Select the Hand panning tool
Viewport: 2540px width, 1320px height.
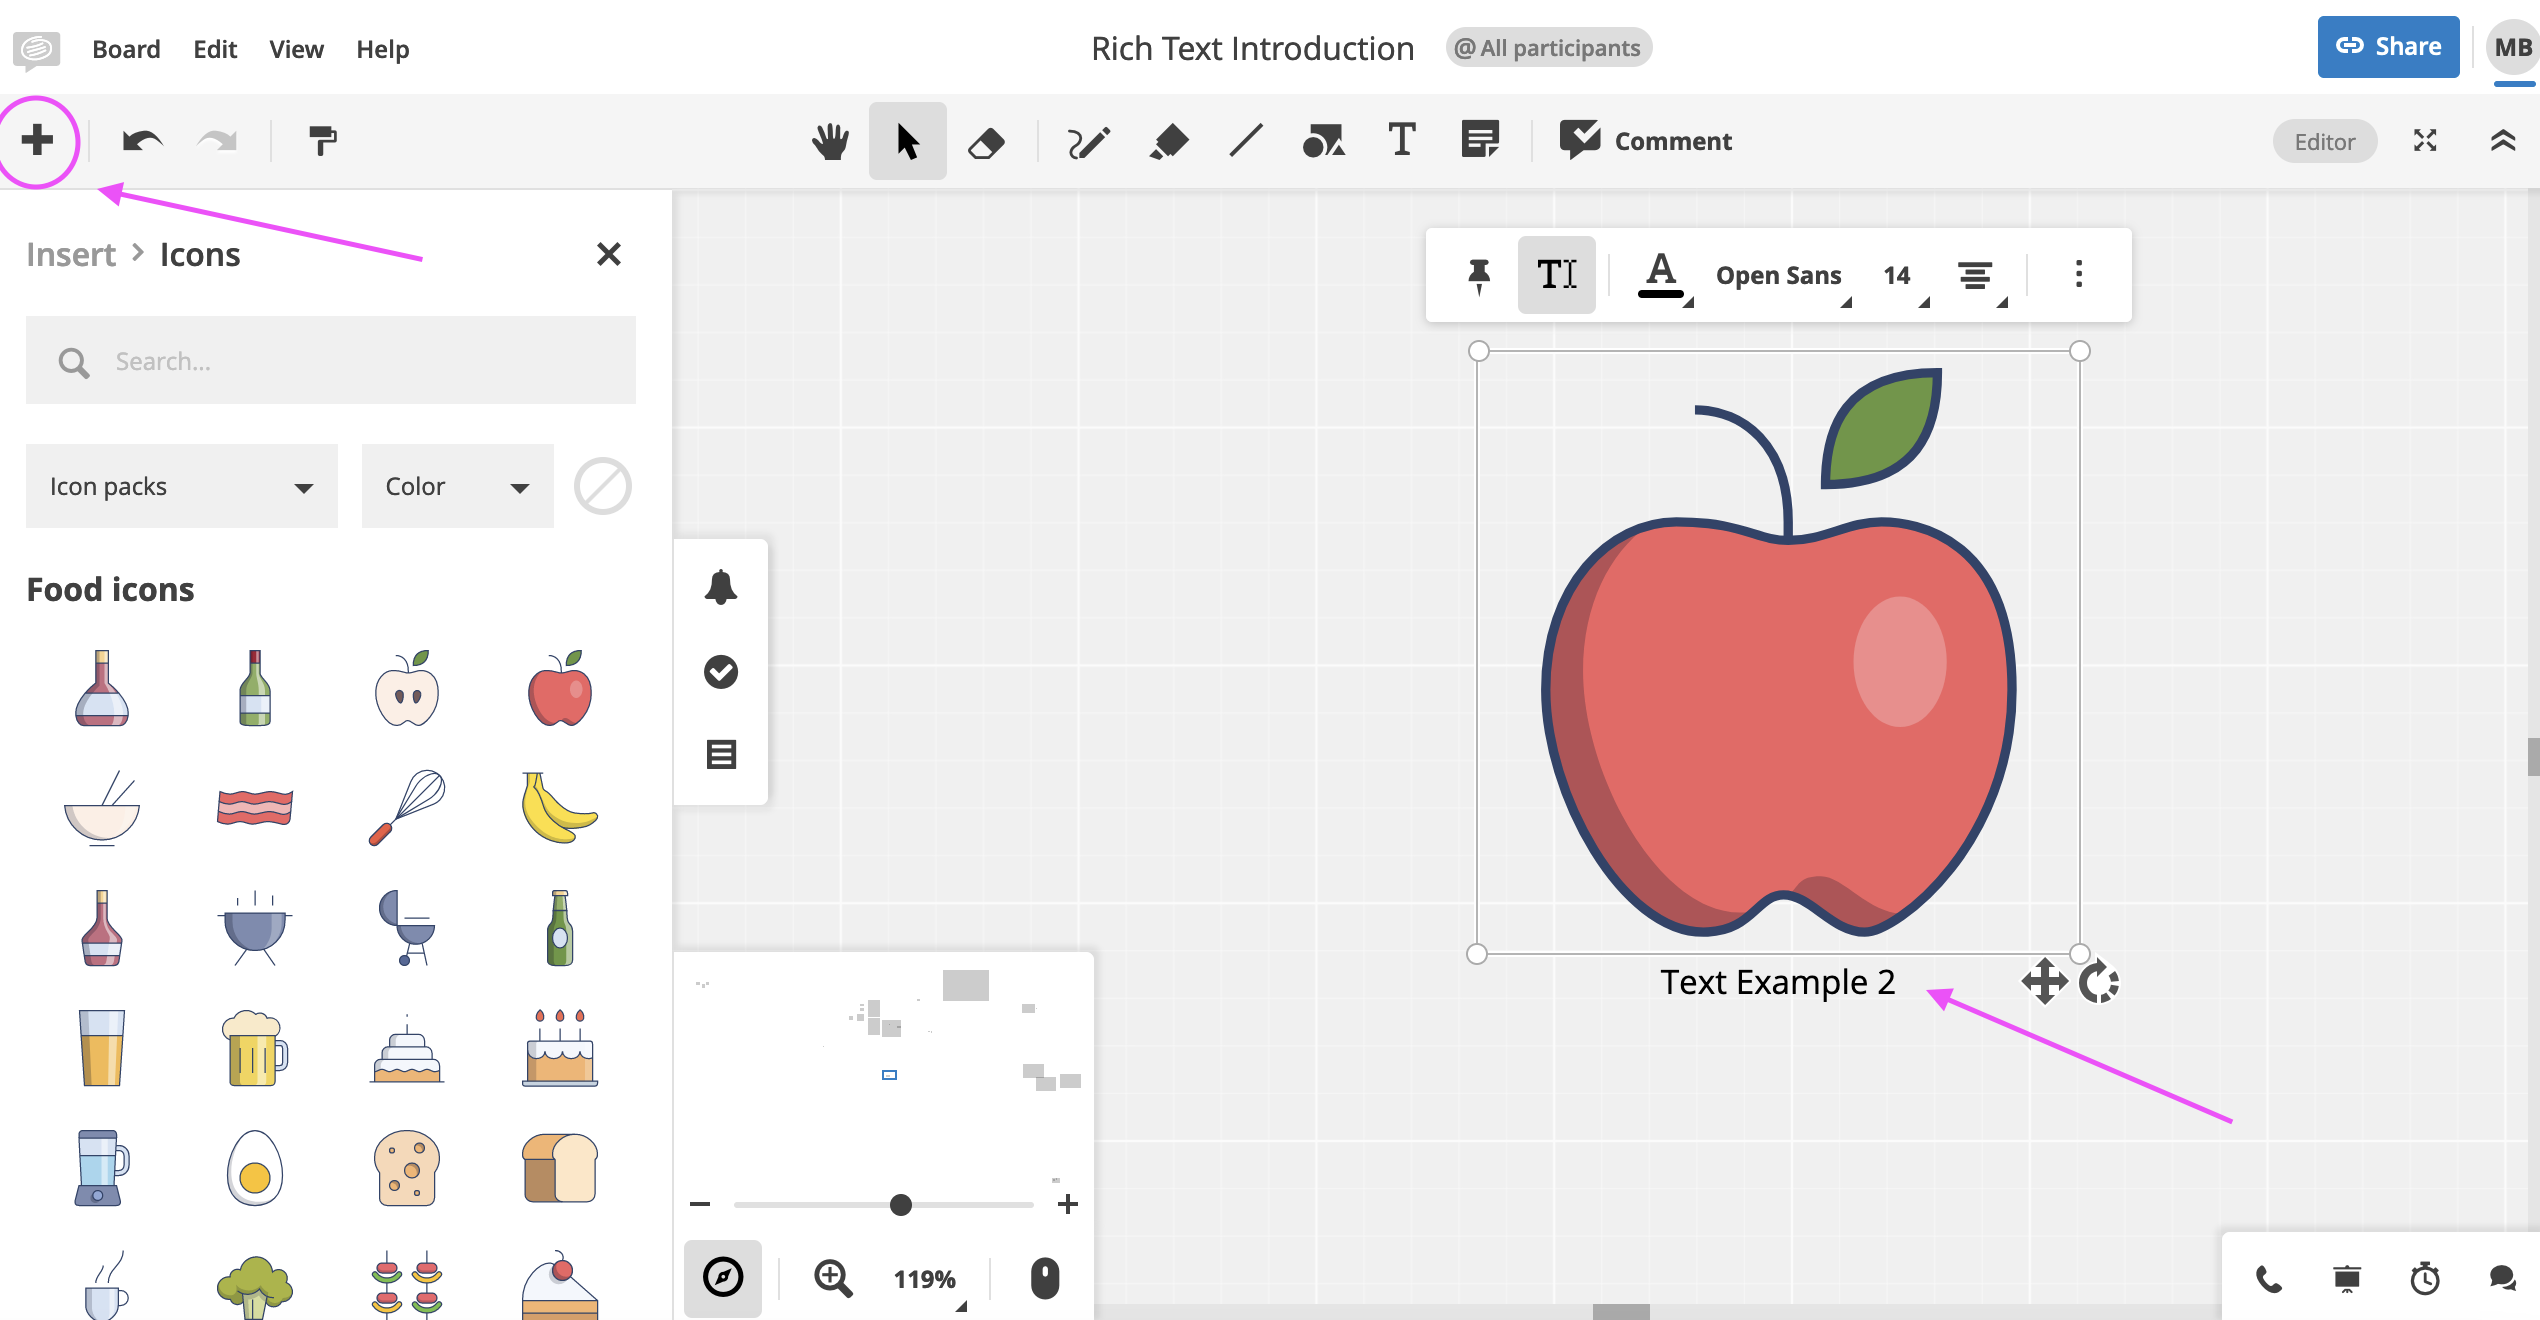pos(830,141)
